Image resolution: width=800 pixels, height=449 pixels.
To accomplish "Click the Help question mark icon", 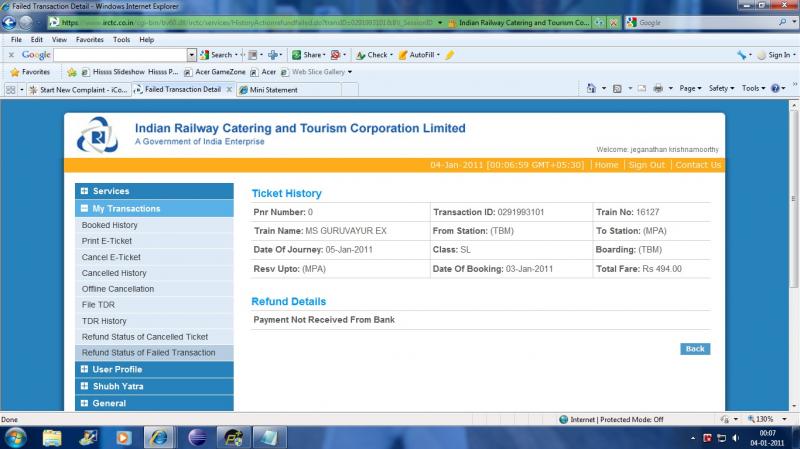I will point(775,88).
